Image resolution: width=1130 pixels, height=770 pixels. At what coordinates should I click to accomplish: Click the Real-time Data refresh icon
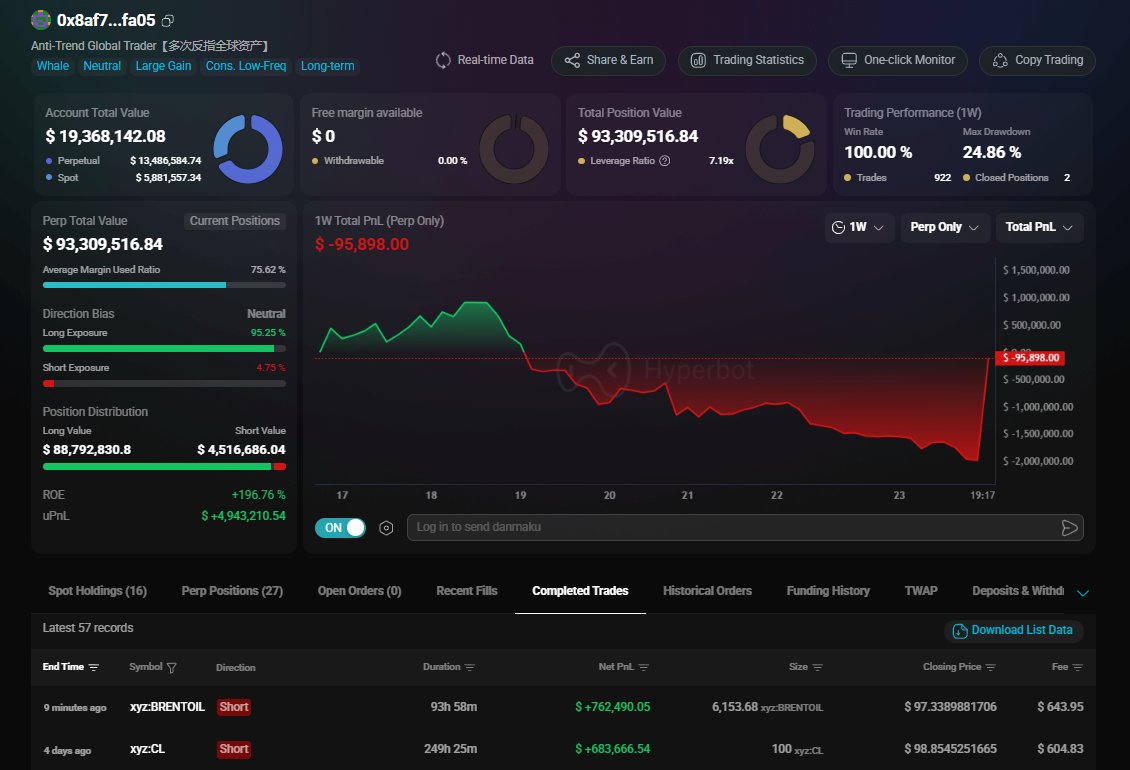443,61
